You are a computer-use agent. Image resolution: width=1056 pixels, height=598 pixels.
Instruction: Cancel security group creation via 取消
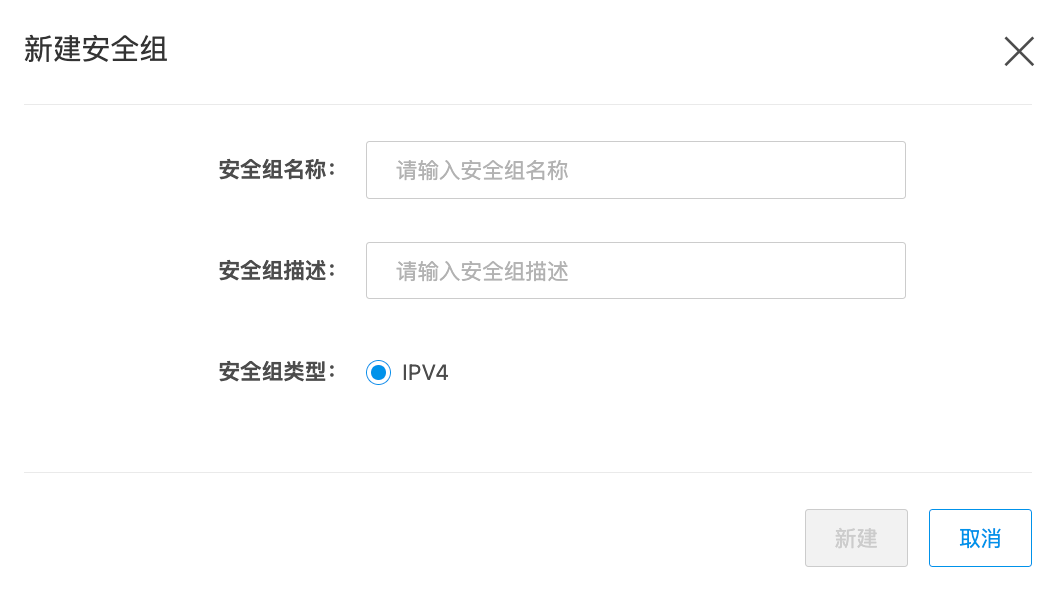click(979, 538)
